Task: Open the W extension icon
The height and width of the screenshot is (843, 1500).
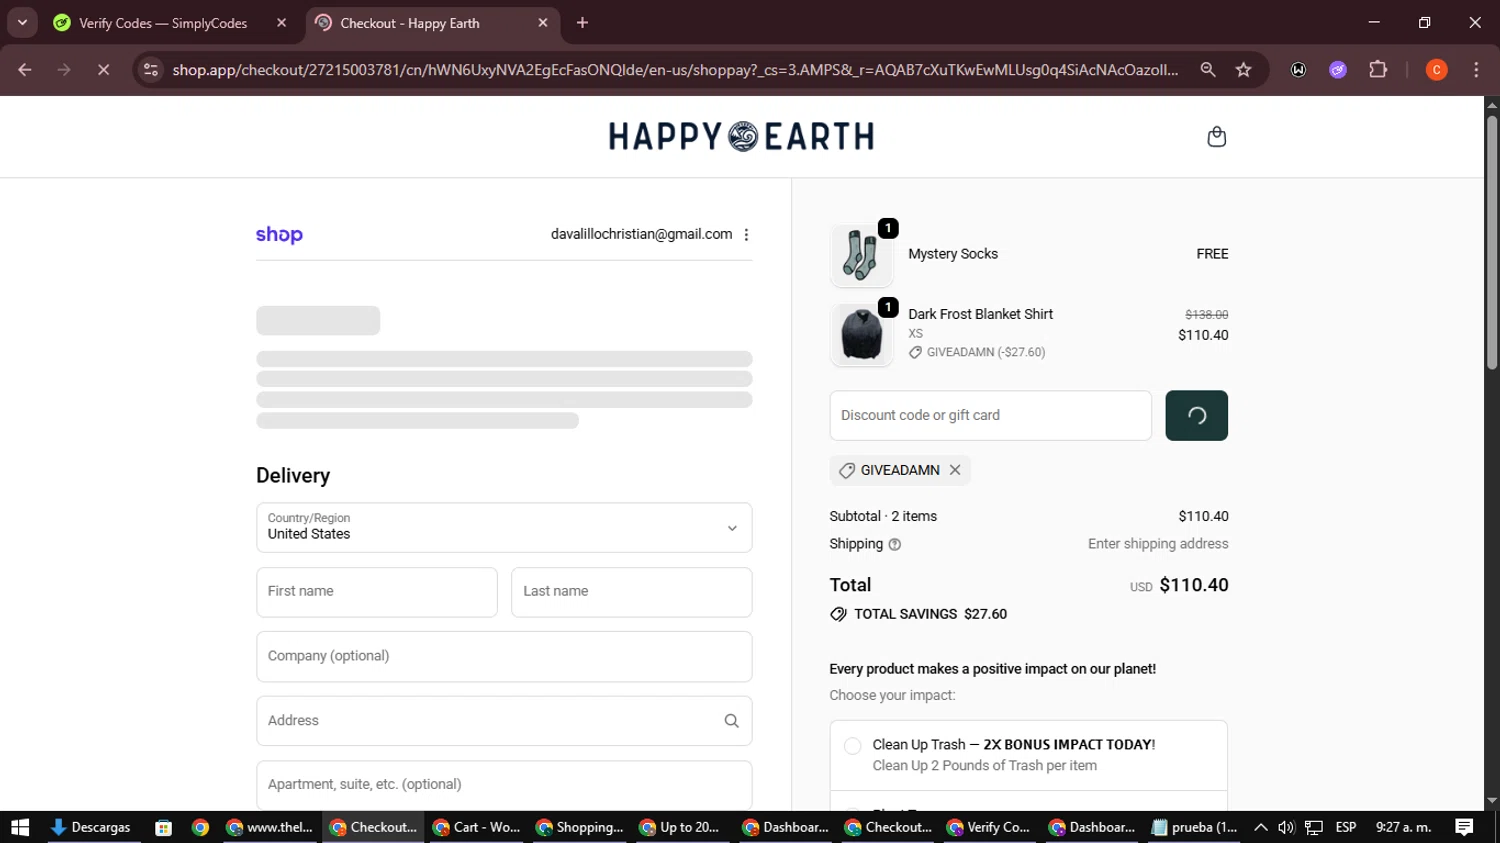Action: [1298, 70]
